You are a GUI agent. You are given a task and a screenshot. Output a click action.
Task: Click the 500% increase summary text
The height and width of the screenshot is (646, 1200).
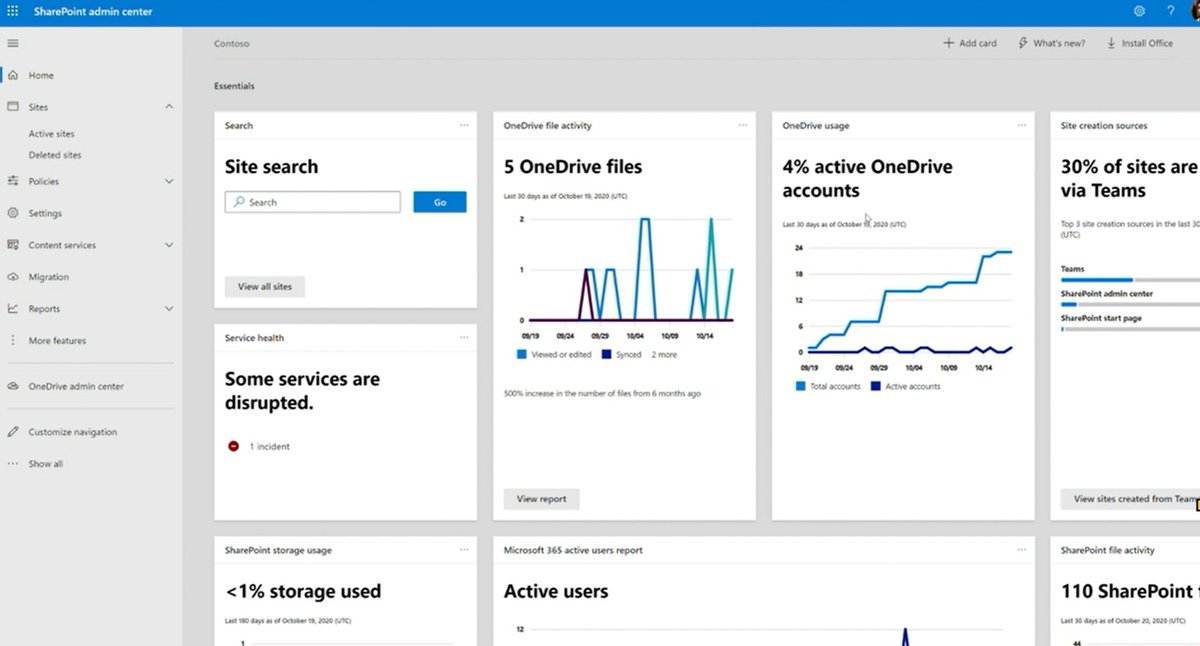click(602, 394)
